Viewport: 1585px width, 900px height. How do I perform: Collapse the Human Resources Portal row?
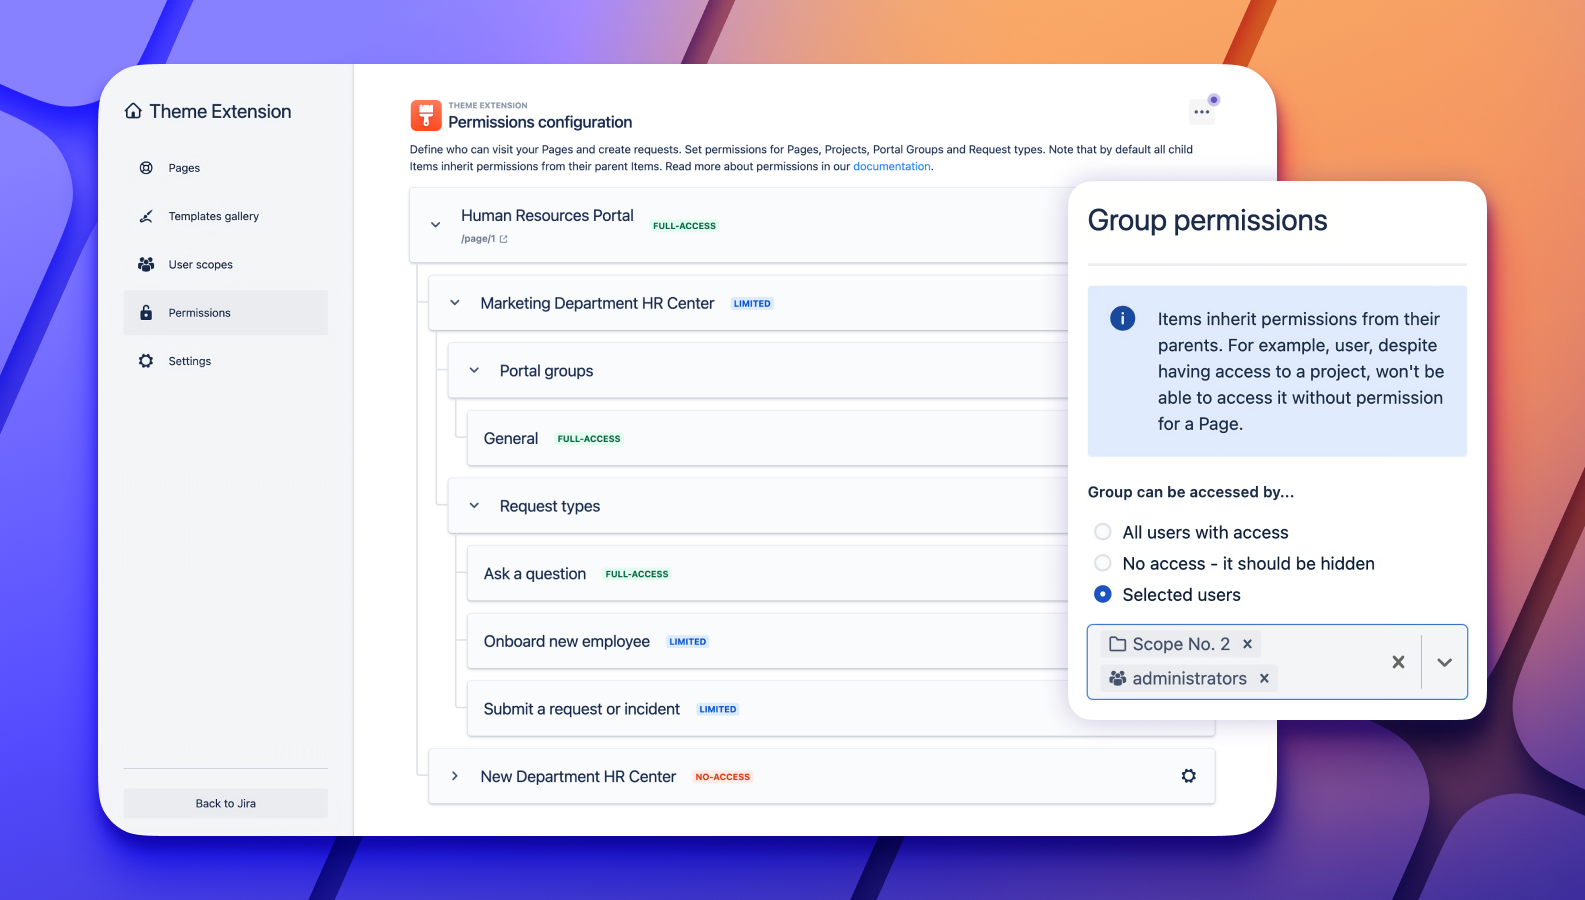435,225
